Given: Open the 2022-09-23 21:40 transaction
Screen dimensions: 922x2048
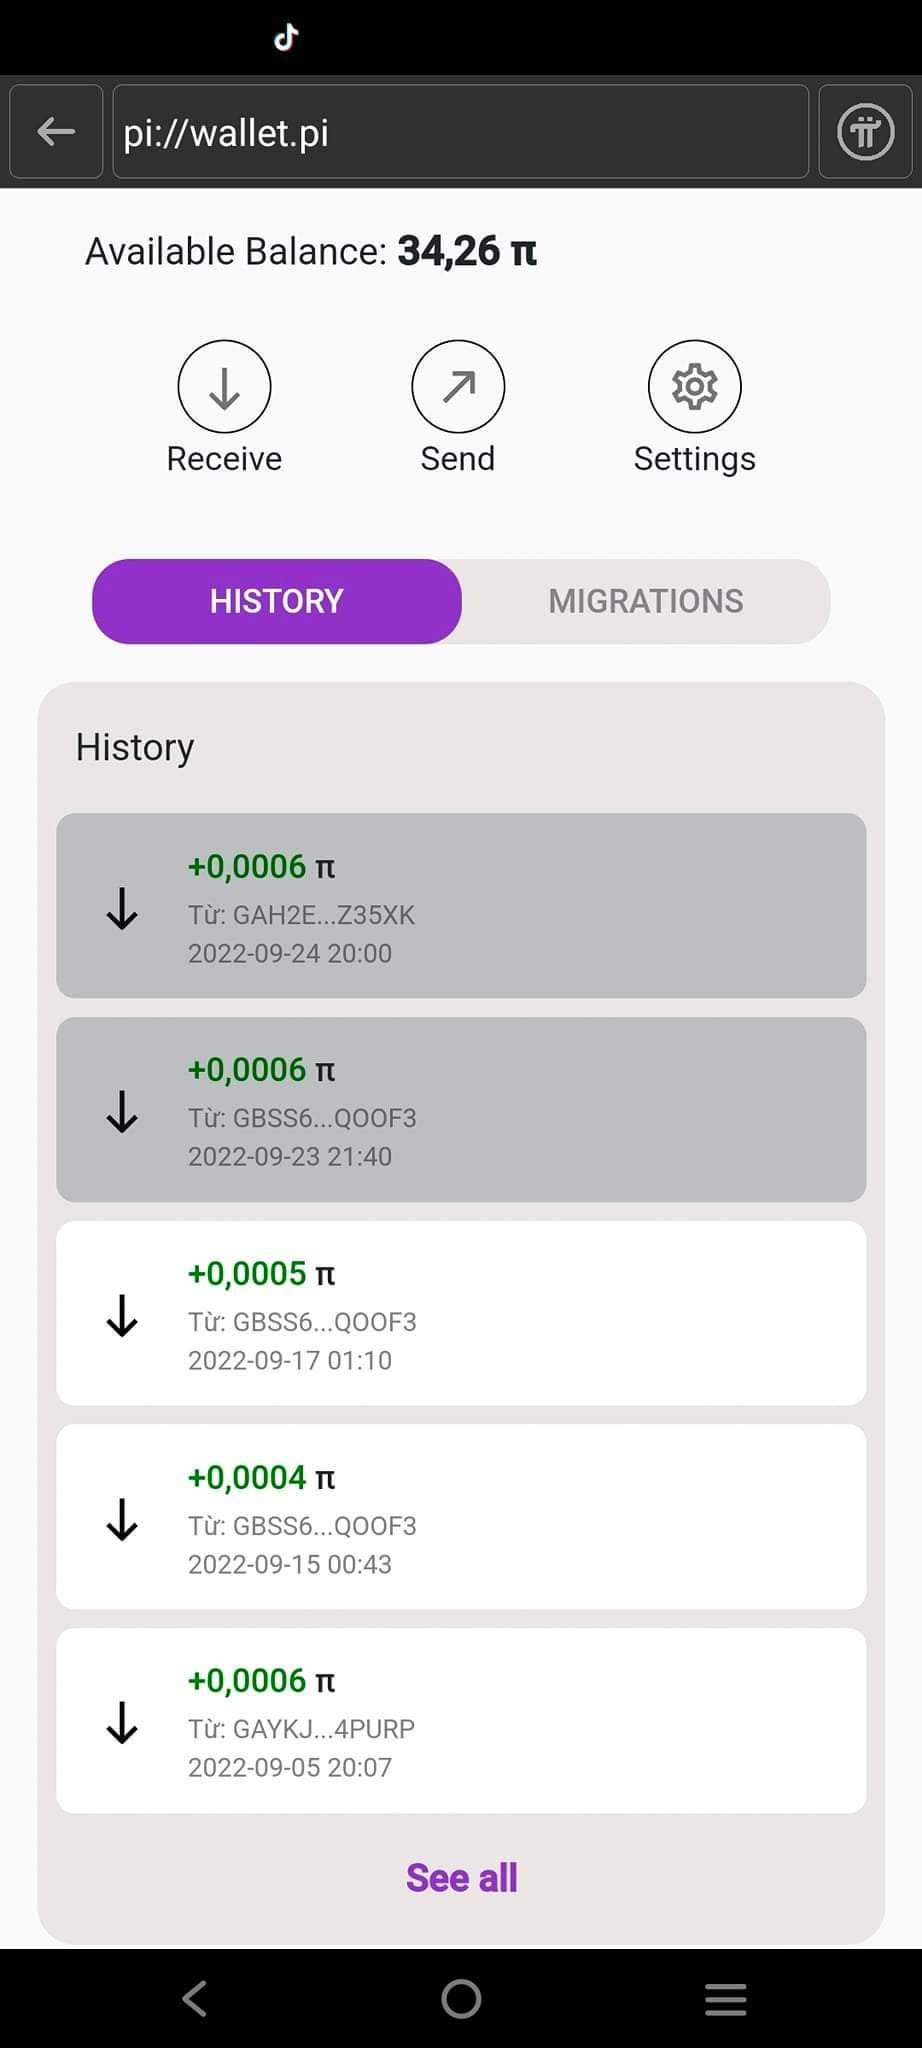Looking at the screenshot, I should click(x=461, y=1110).
